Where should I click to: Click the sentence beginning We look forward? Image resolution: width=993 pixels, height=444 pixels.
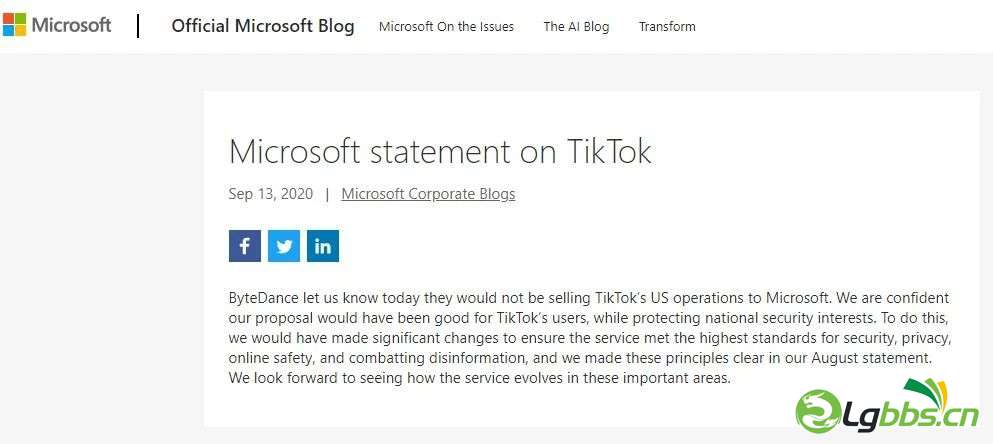click(x=479, y=379)
